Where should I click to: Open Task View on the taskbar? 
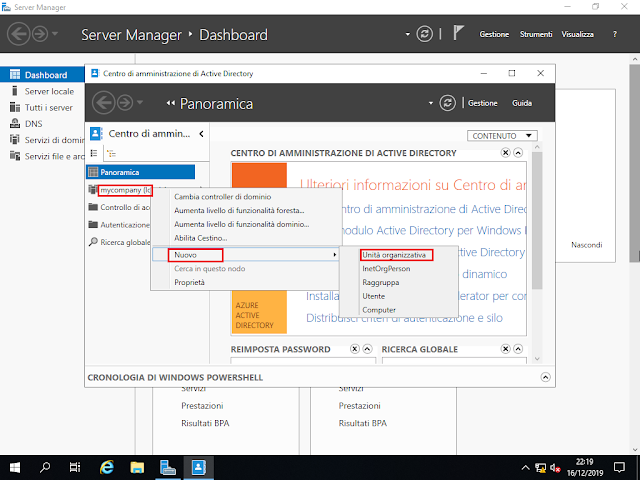tap(75, 468)
